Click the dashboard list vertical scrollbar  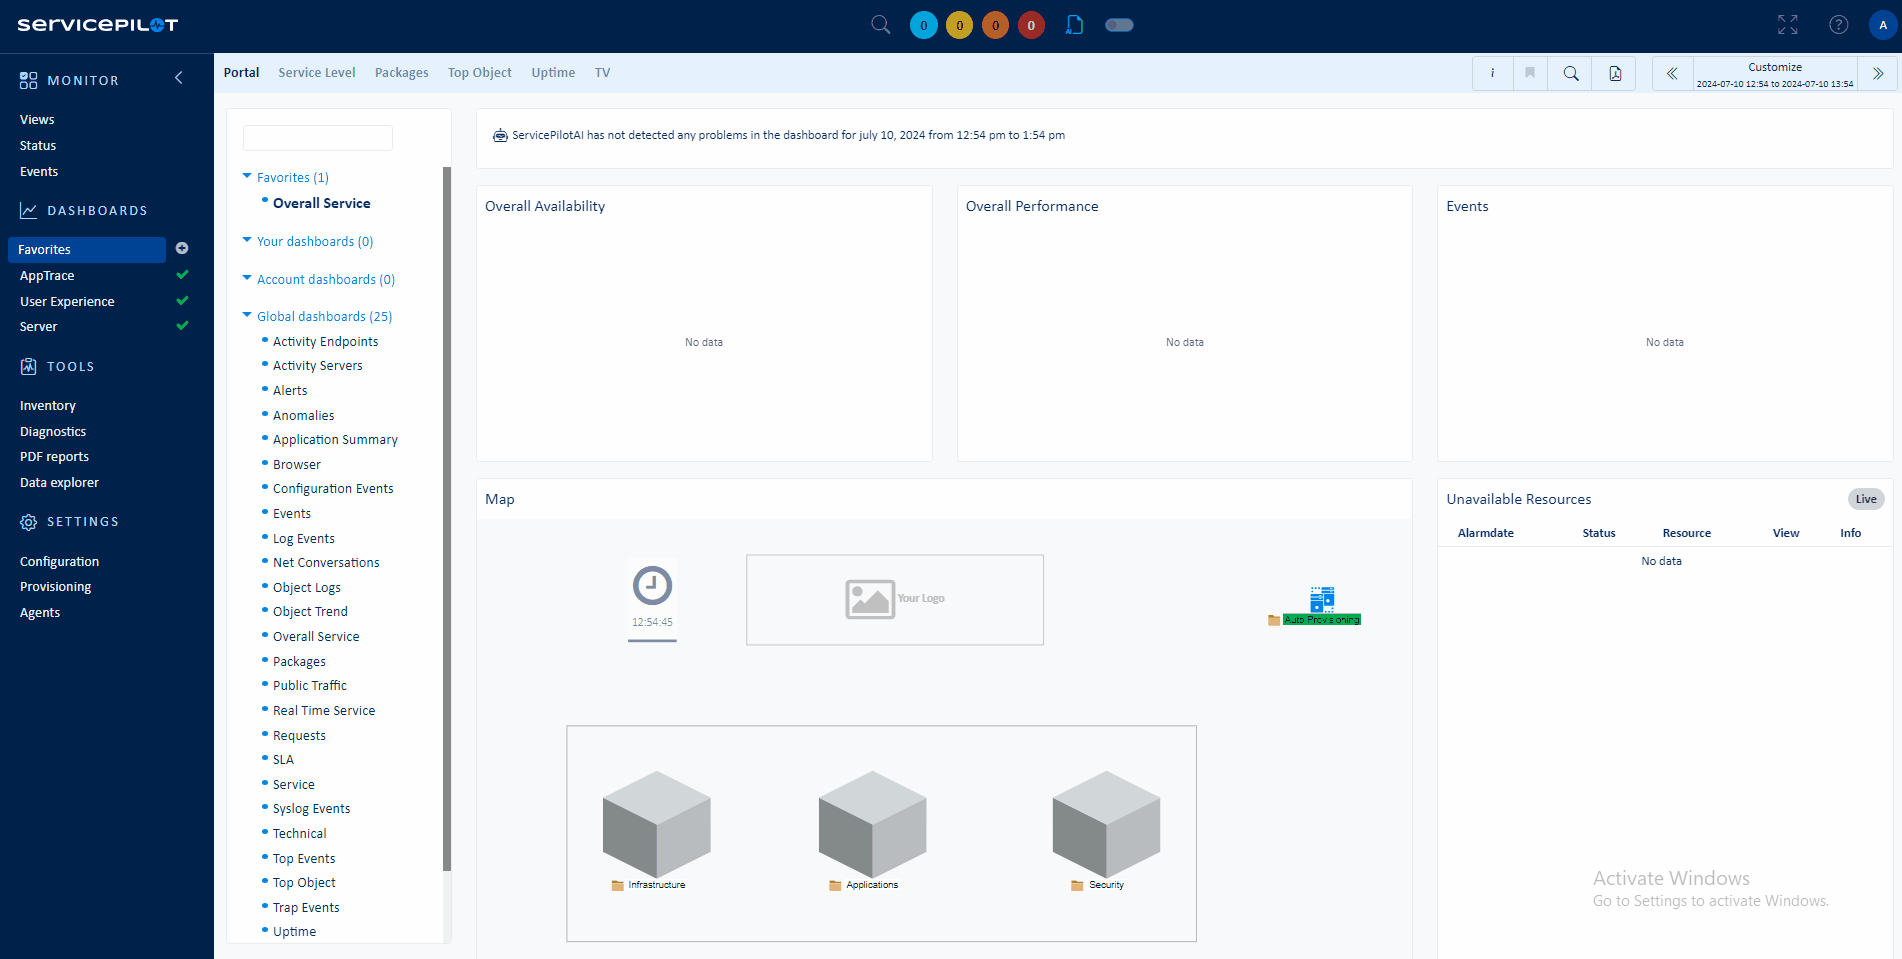point(447,518)
